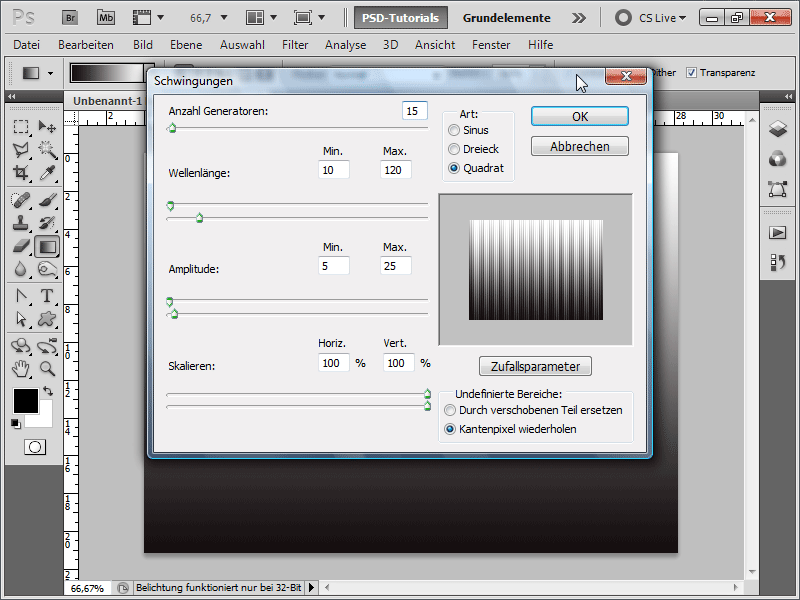The height and width of the screenshot is (600, 800).
Task: Click the Anzahl Generatoren slider handle
Action: [x=172, y=128]
